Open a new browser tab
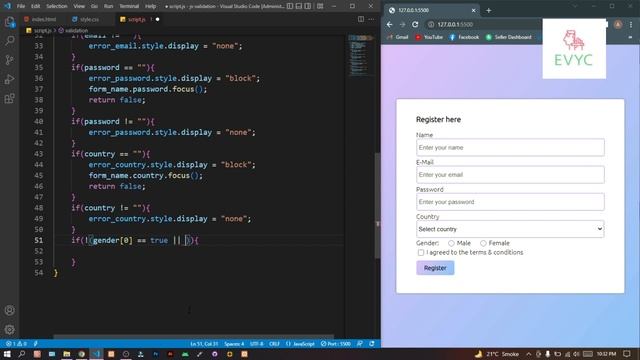 pyautogui.click(x=489, y=10)
